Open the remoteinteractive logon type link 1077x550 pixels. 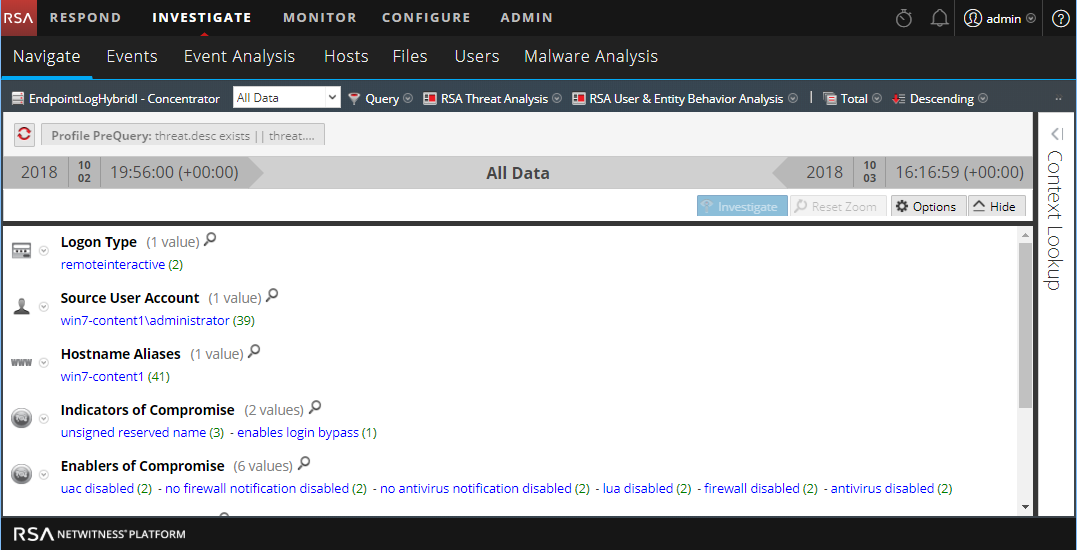click(x=113, y=265)
